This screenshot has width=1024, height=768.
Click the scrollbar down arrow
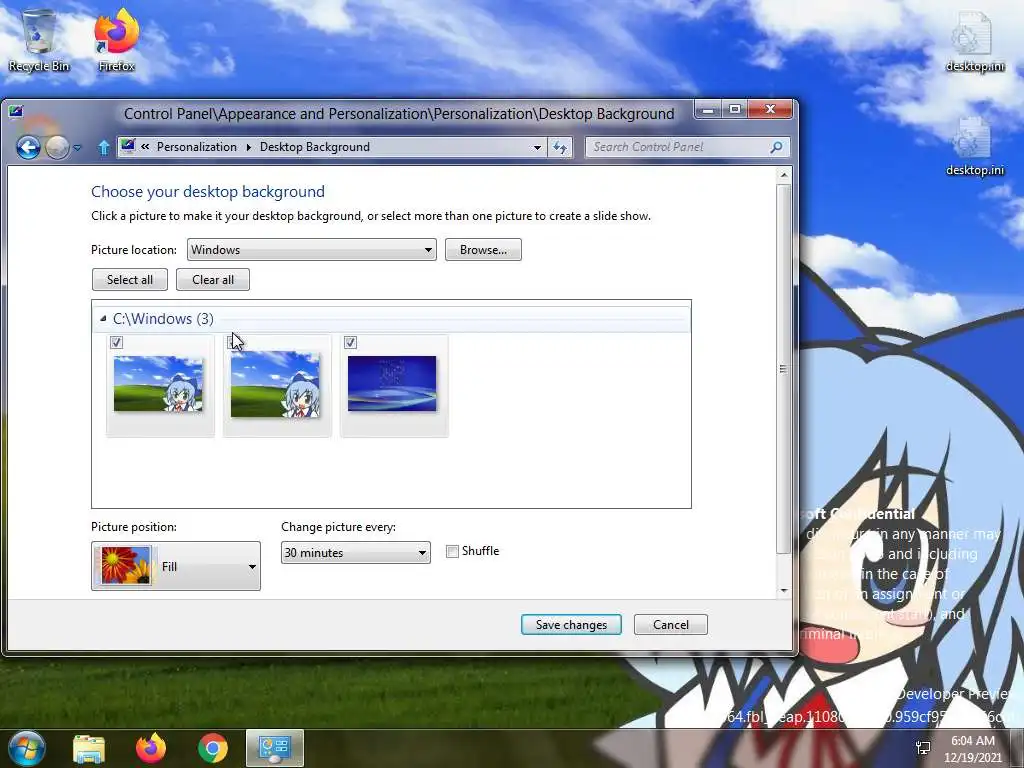[x=784, y=591]
